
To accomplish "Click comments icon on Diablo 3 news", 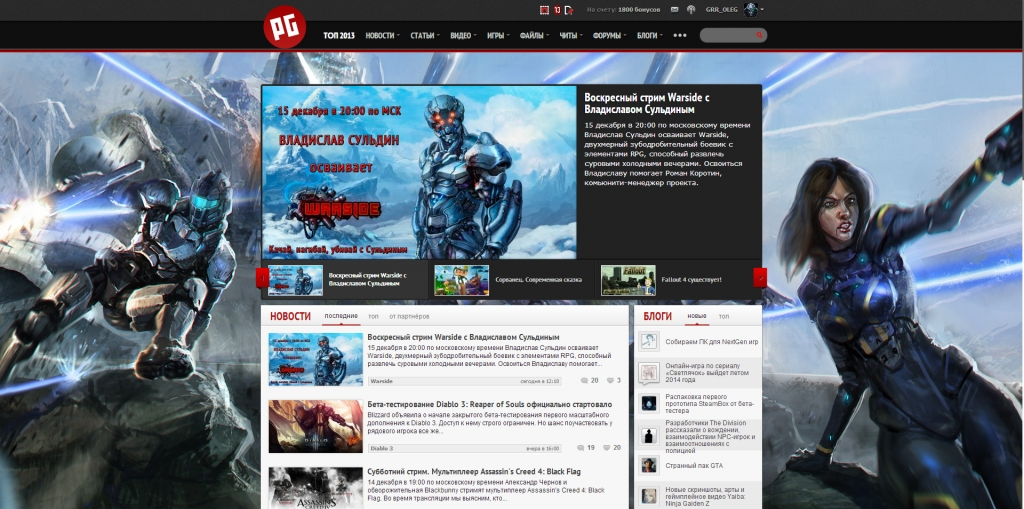I will [x=581, y=448].
